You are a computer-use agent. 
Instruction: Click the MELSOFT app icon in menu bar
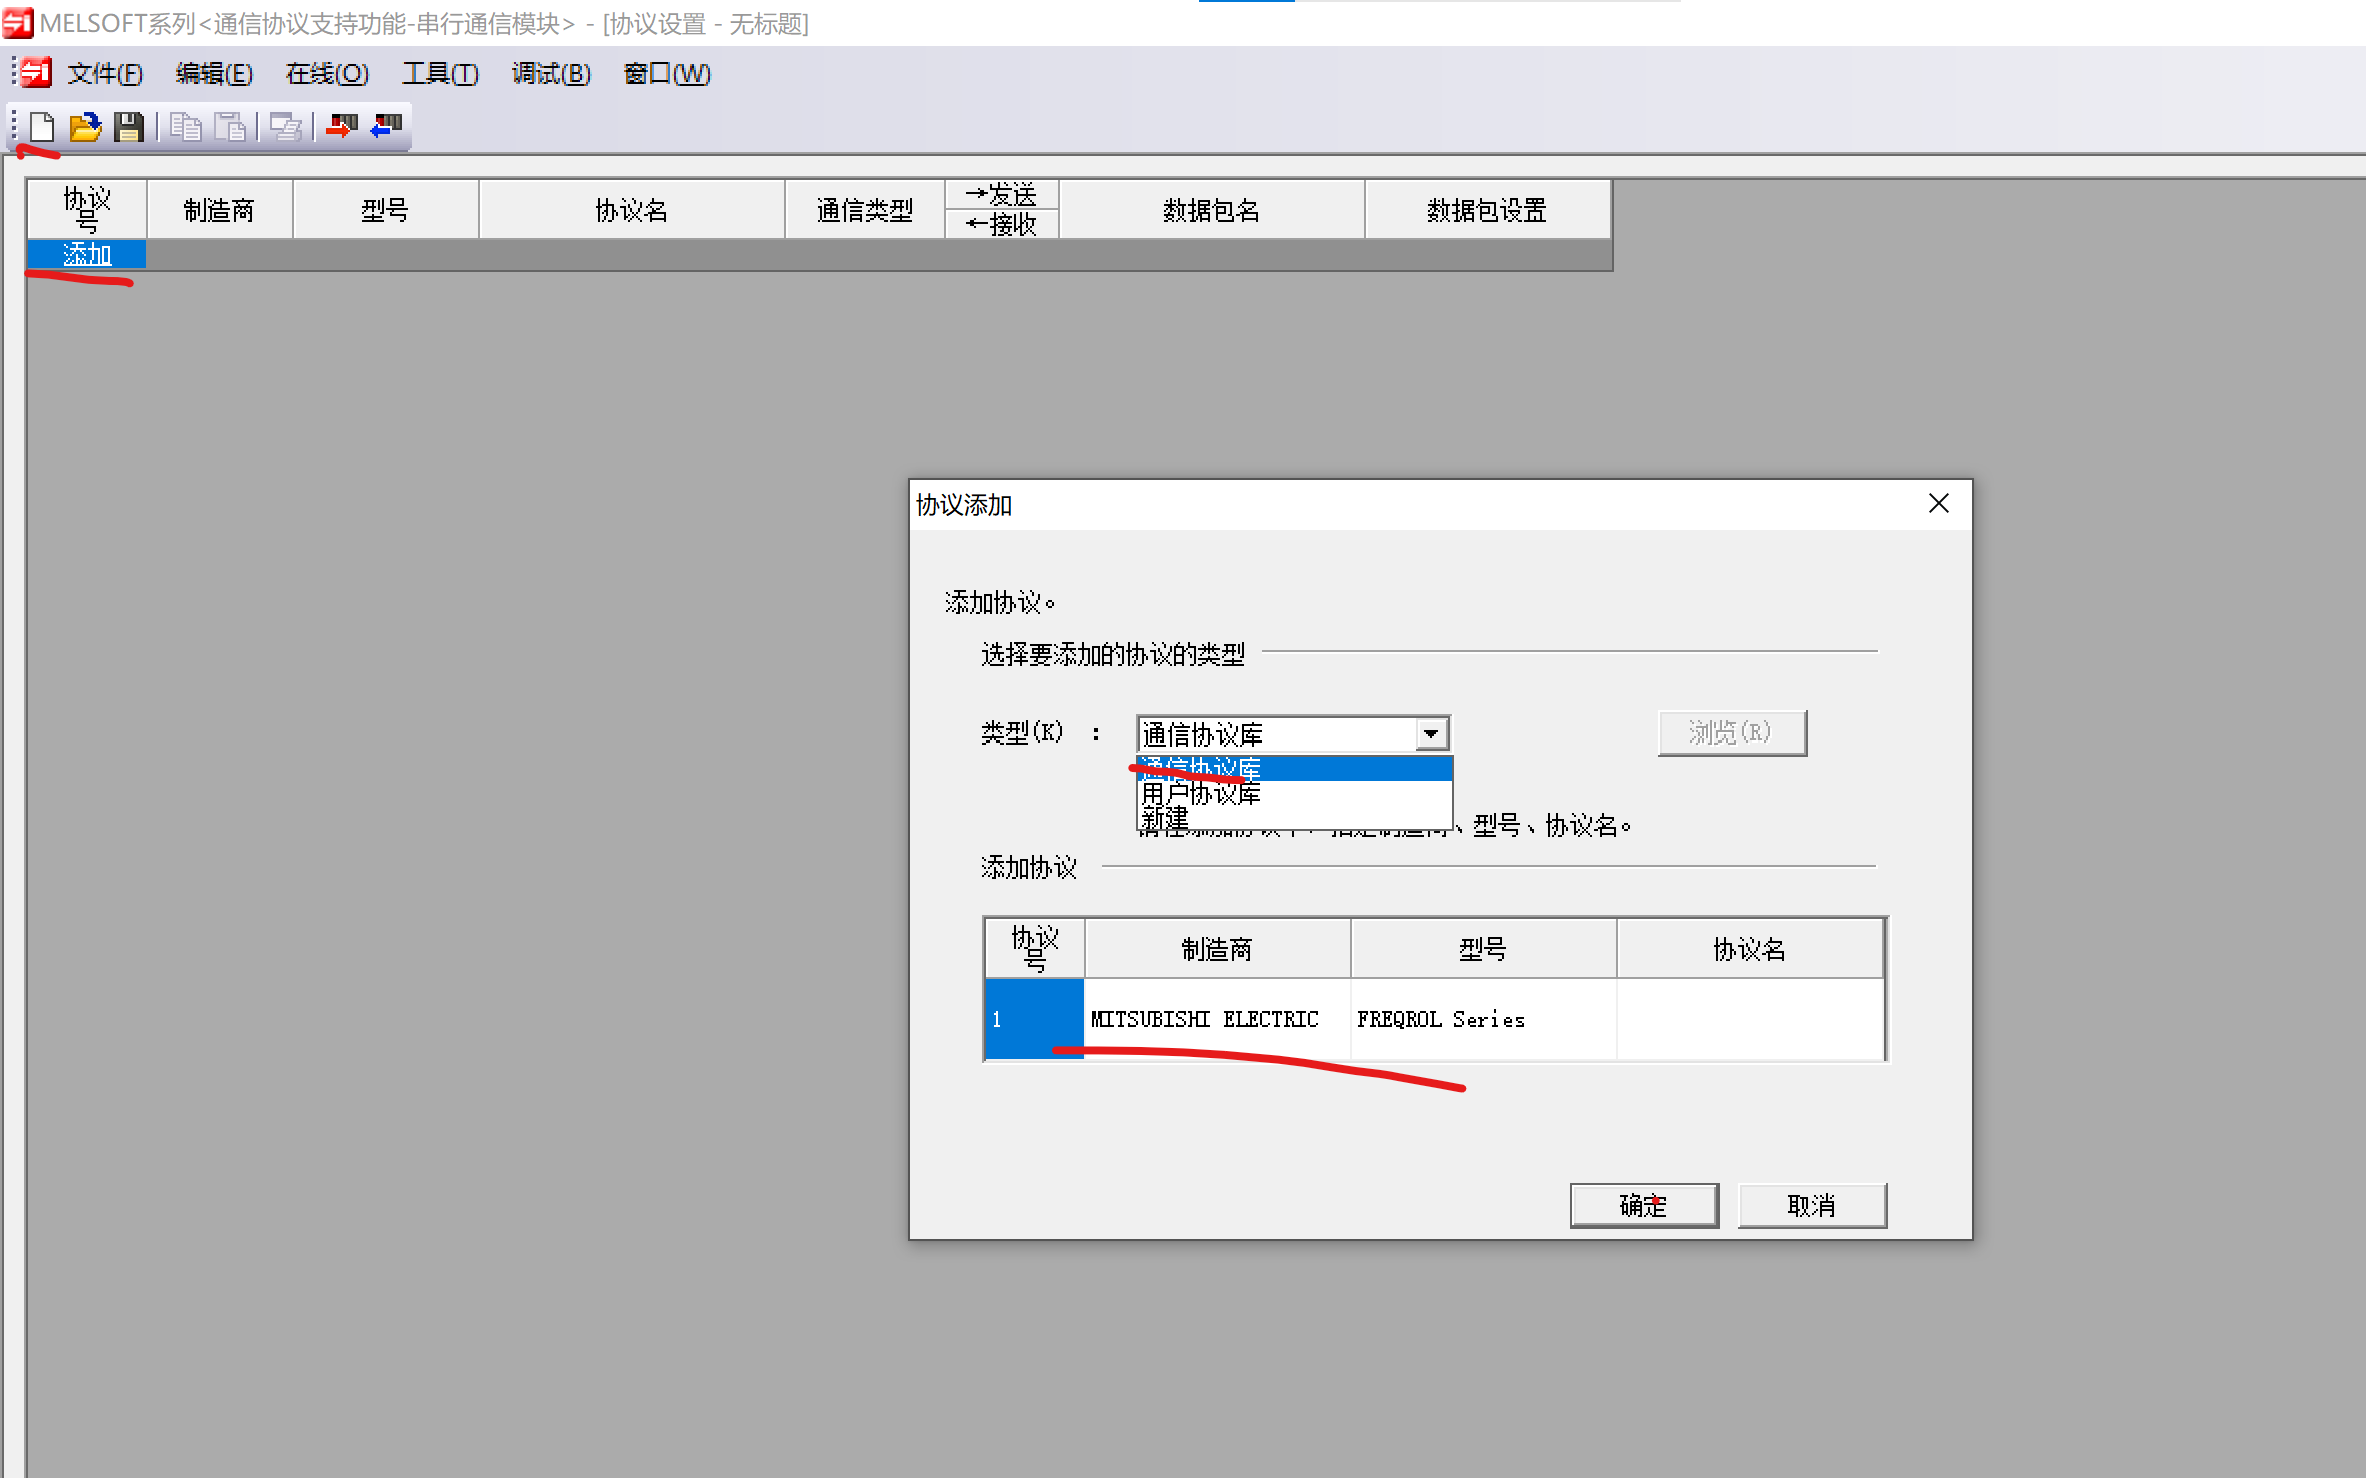(x=36, y=73)
